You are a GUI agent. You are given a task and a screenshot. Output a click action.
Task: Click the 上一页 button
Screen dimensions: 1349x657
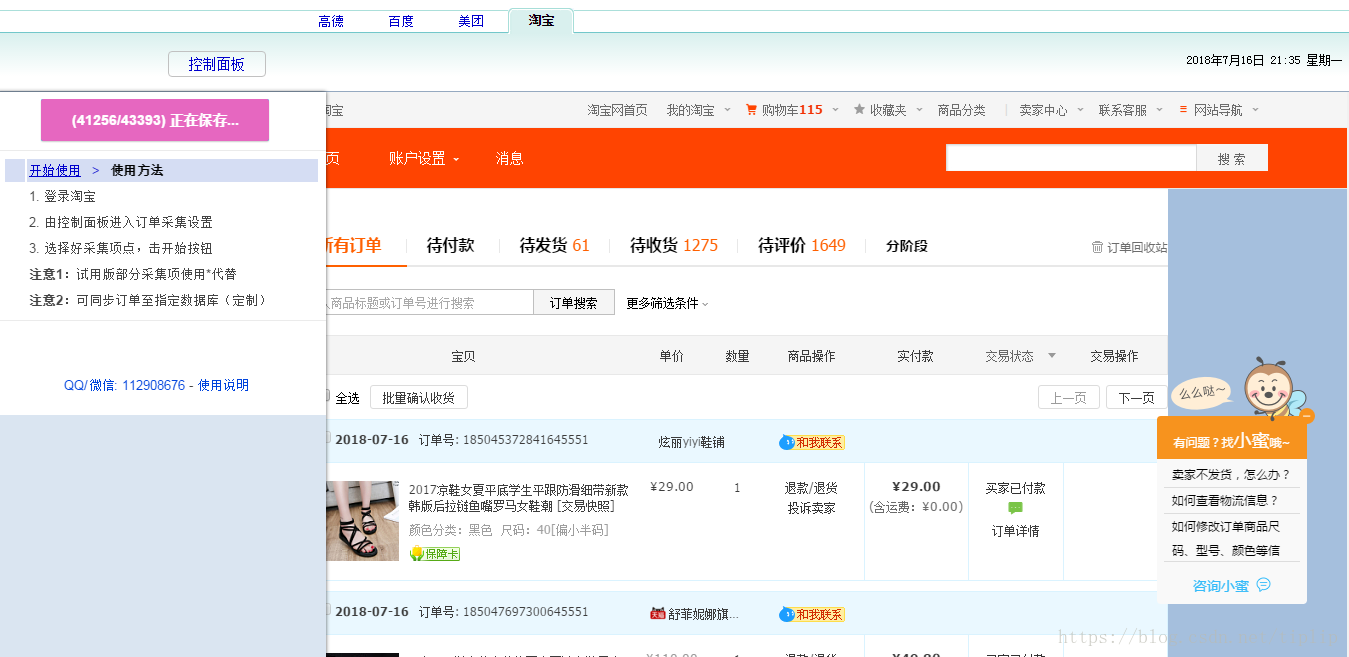[x=1068, y=397]
